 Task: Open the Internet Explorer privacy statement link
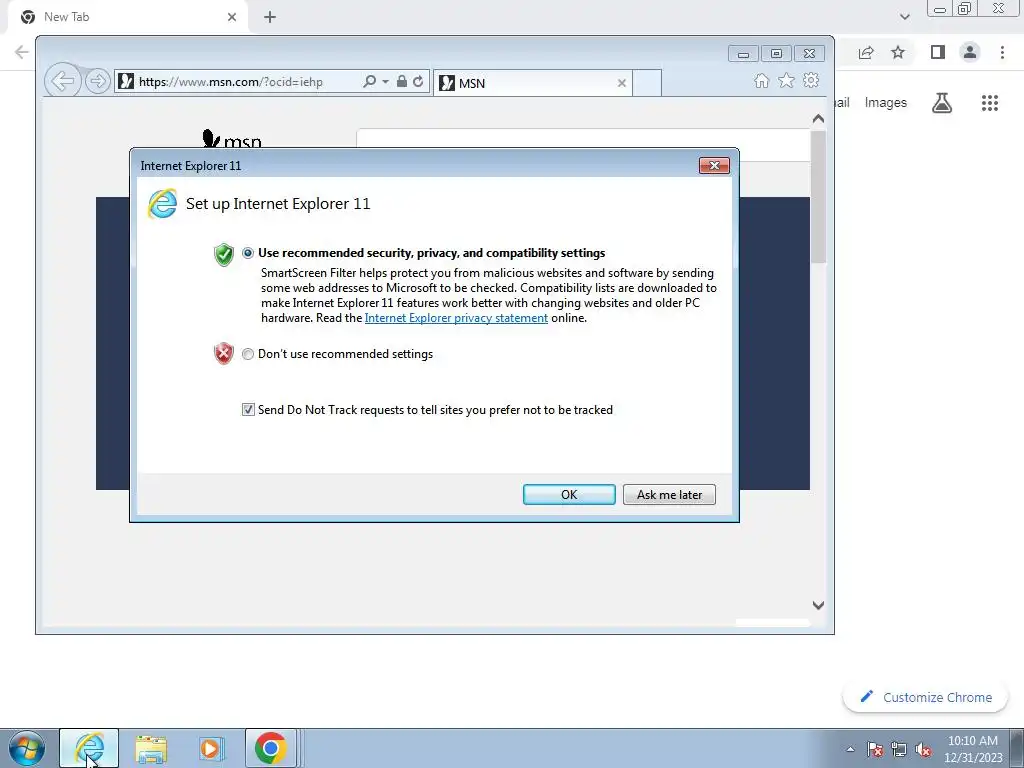[456, 318]
